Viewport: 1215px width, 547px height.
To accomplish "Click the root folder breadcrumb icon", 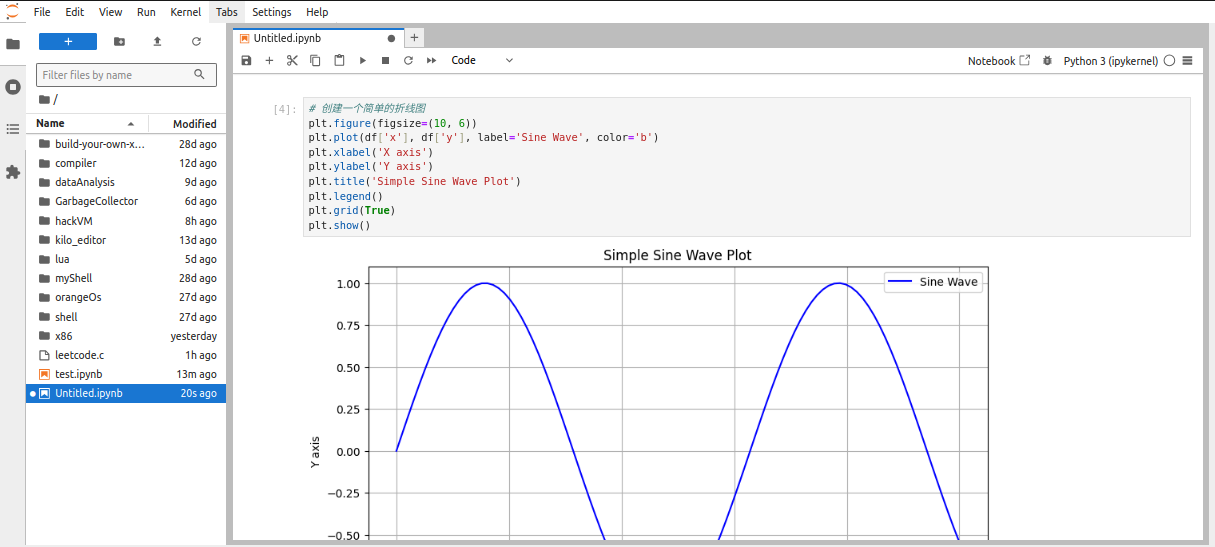I will tap(44, 99).
